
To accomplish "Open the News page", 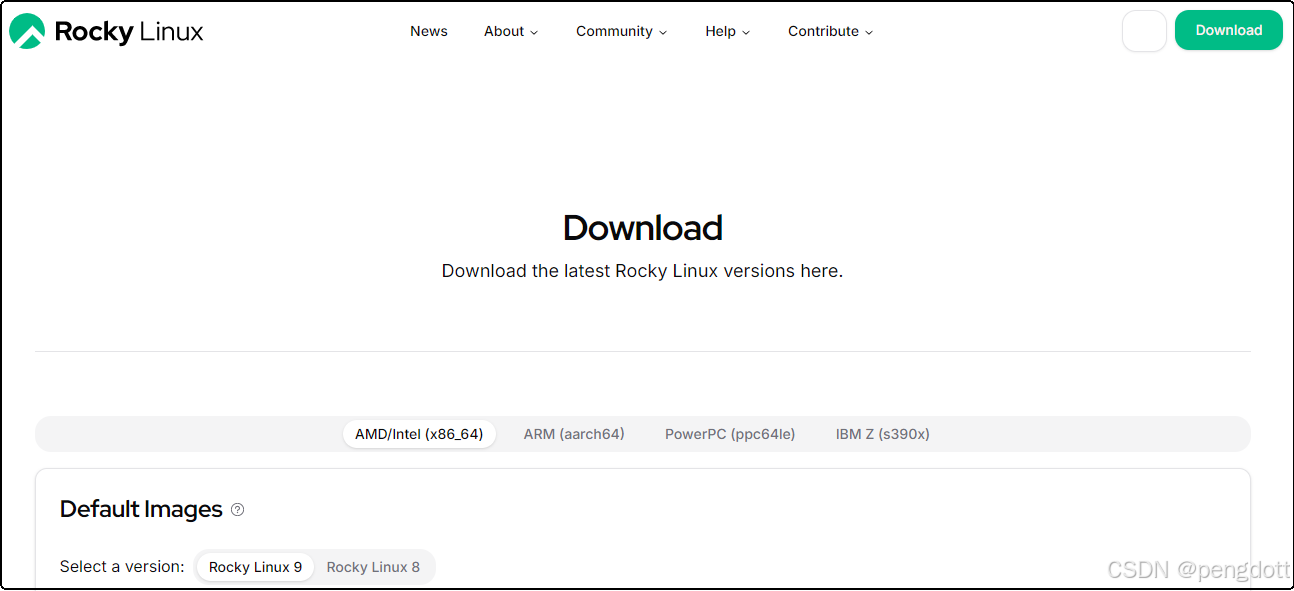I will point(429,31).
